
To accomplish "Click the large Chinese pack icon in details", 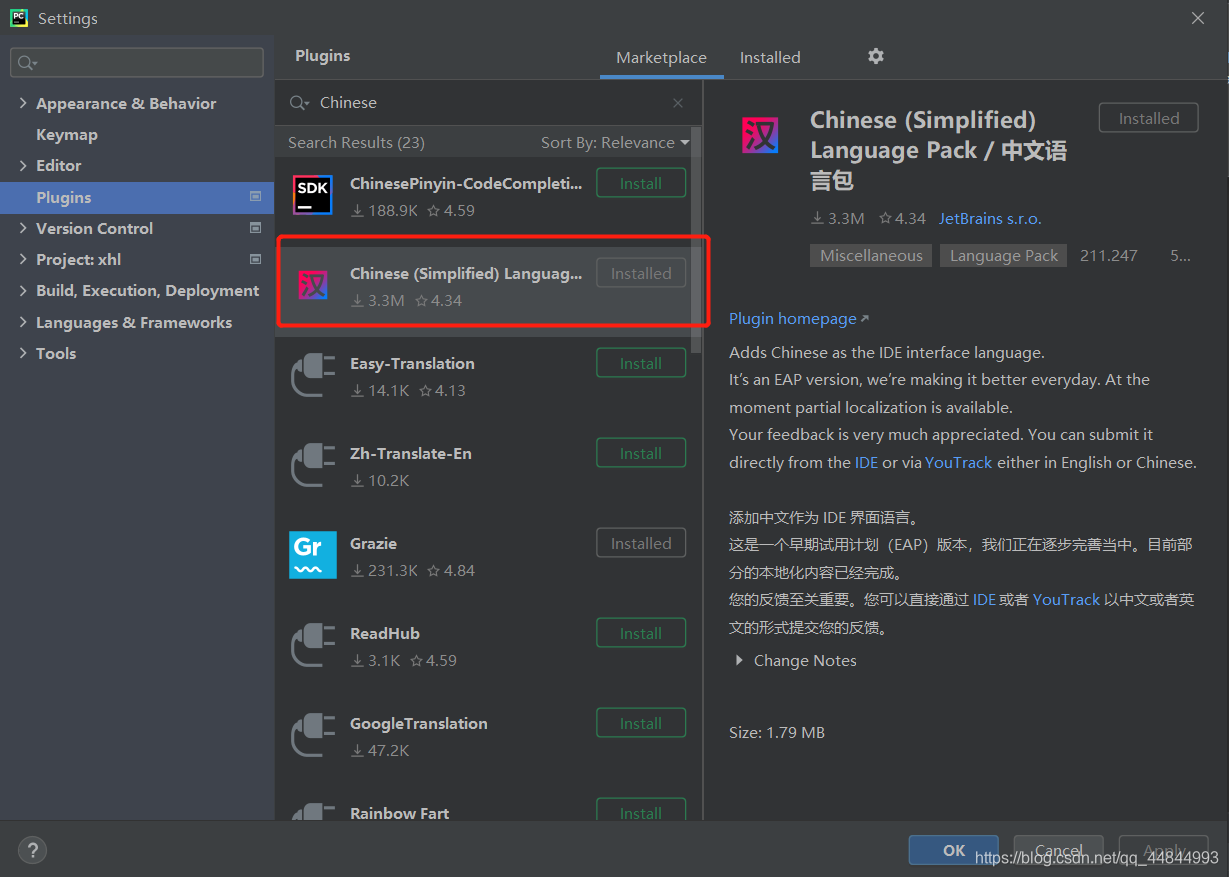I will pos(760,135).
